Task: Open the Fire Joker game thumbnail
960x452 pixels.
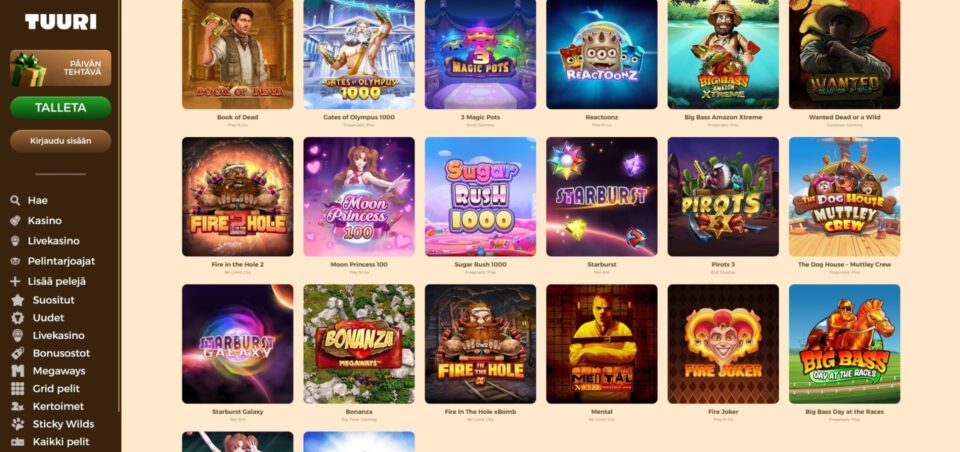Action: [723, 344]
